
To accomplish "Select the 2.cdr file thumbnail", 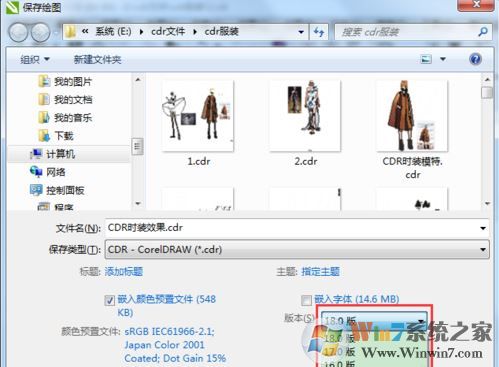I will [x=305, y=116].
